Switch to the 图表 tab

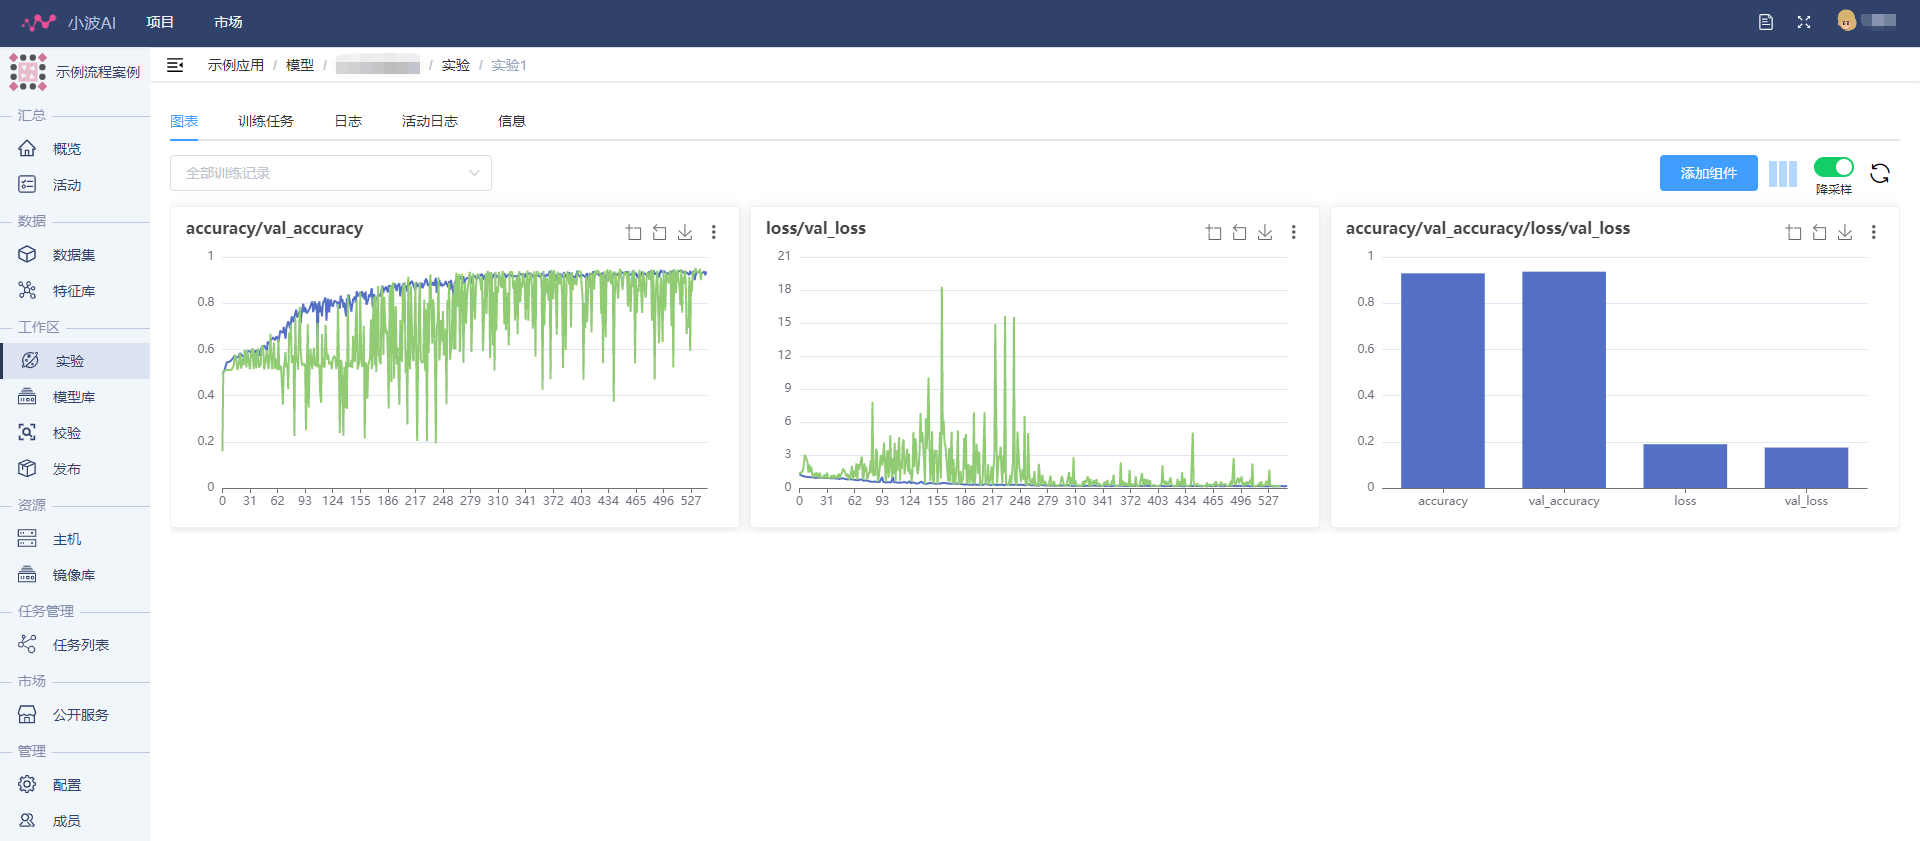[x=184, y=121]
